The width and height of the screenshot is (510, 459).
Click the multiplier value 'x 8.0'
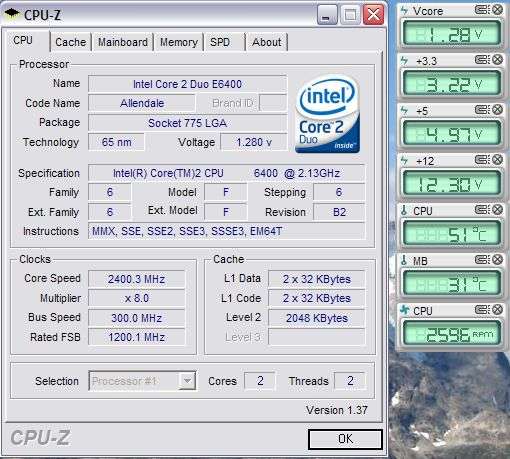pyautogui.click(x=136, y=298)
